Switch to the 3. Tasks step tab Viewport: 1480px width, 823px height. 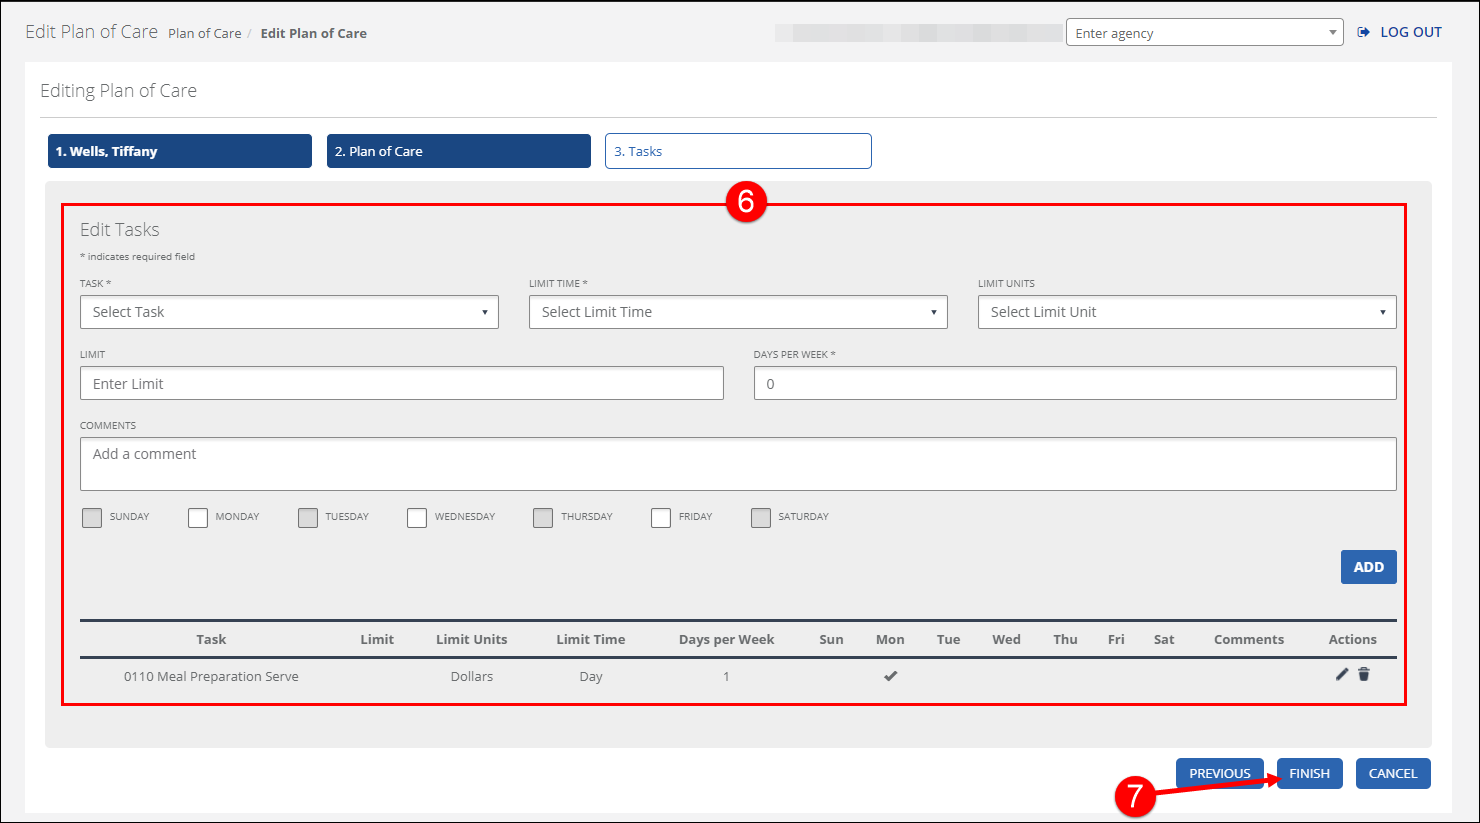[x=737, y=151]
